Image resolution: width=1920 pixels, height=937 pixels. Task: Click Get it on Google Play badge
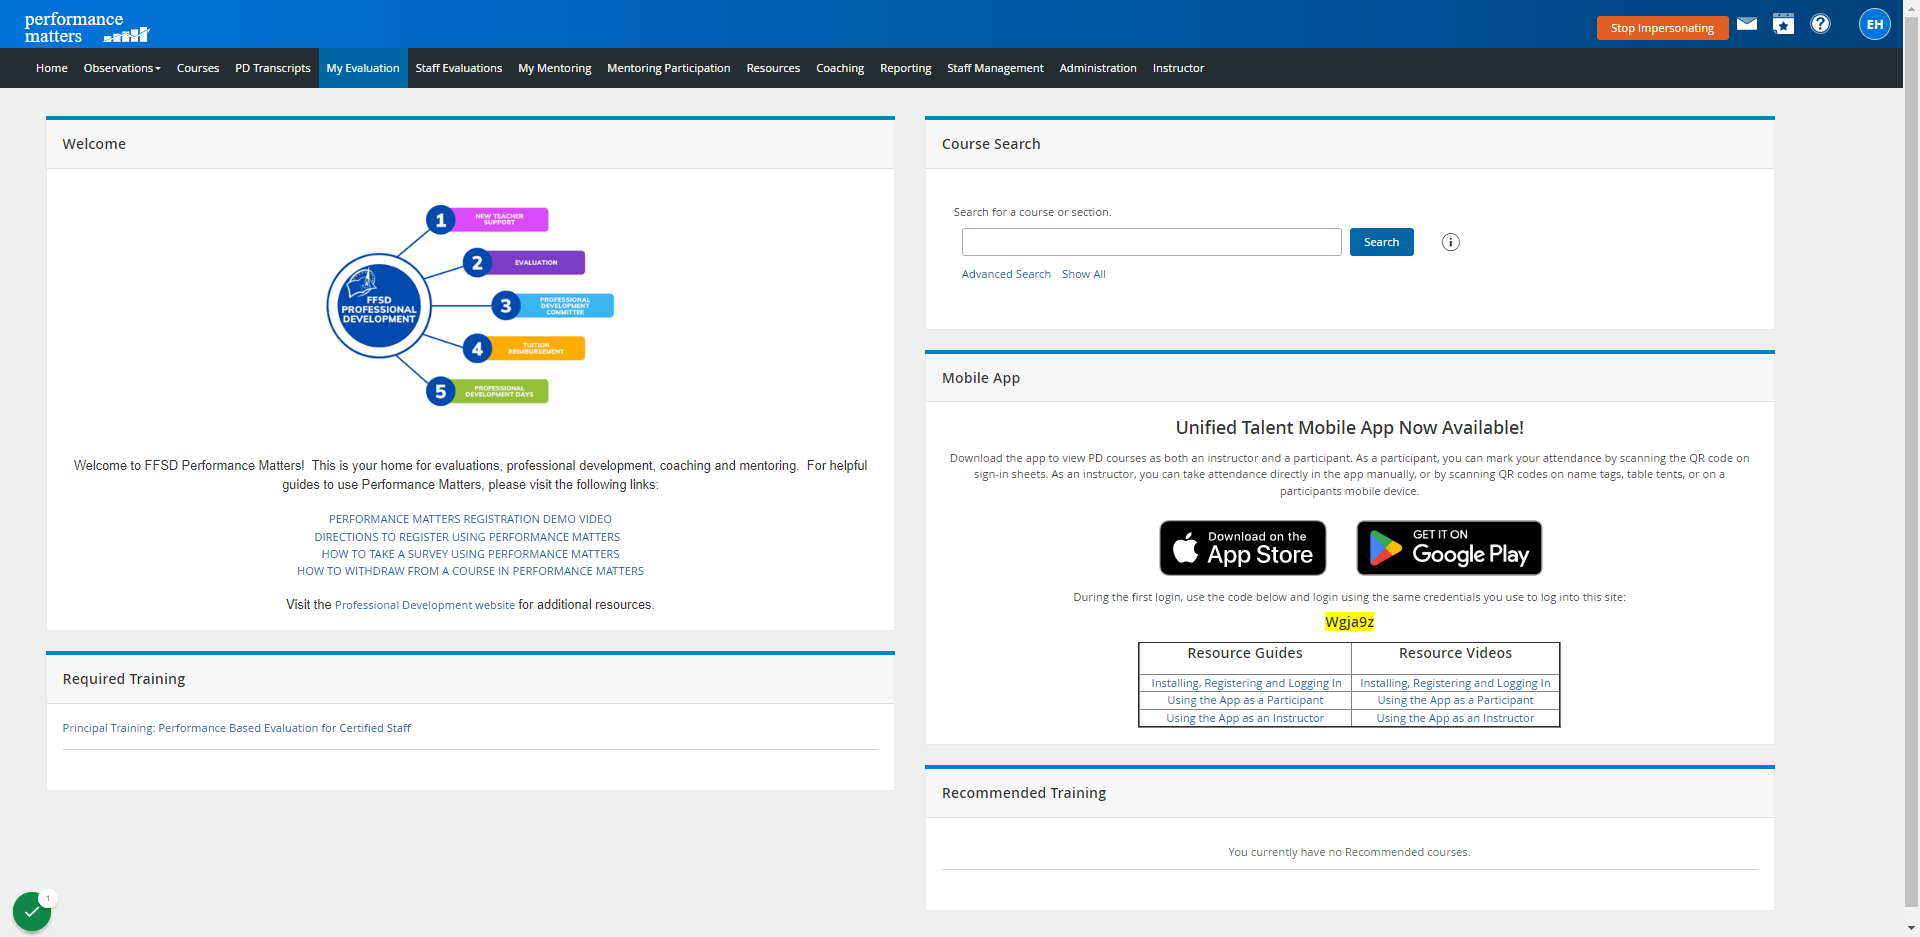[x=1449, y=548]
